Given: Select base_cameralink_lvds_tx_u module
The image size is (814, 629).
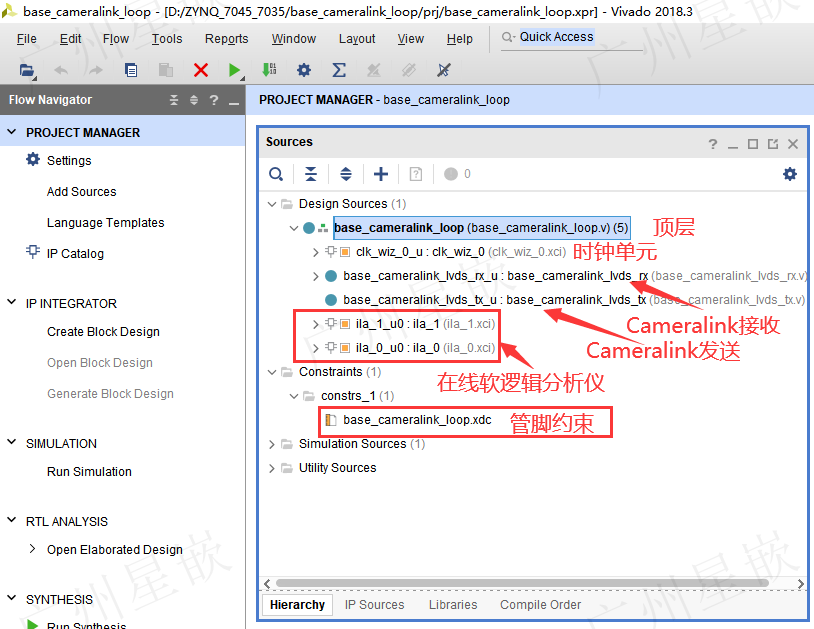Looking at the screenshot, I should 494,300.
